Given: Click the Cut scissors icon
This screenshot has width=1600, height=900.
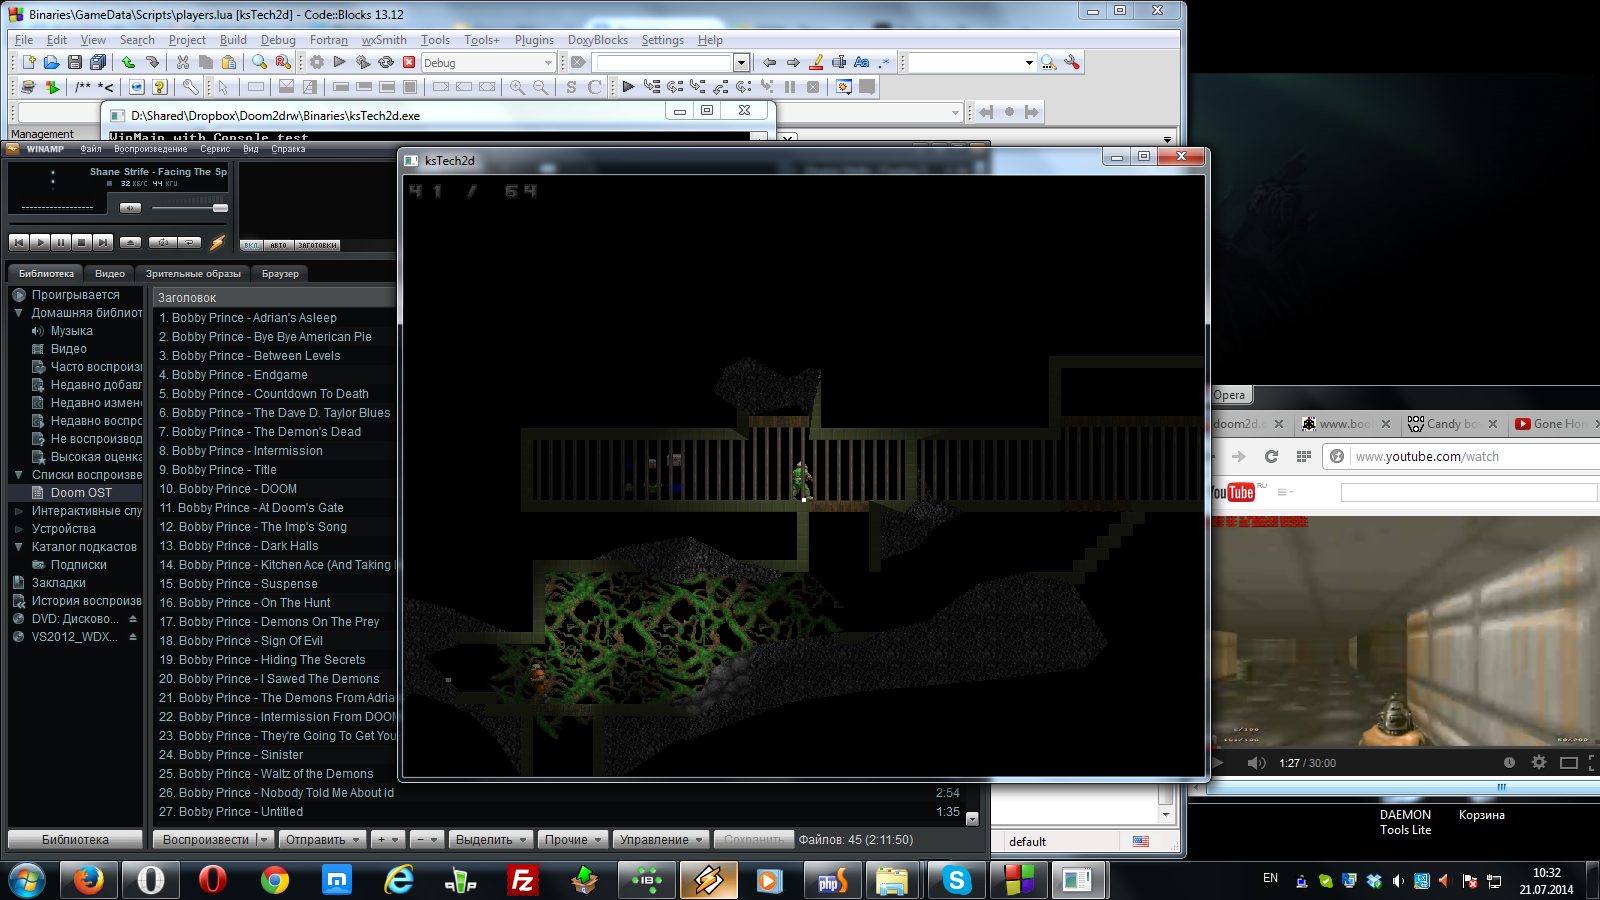Looking at the screenshot, I should pyautogui.click(x=183, y=62).
